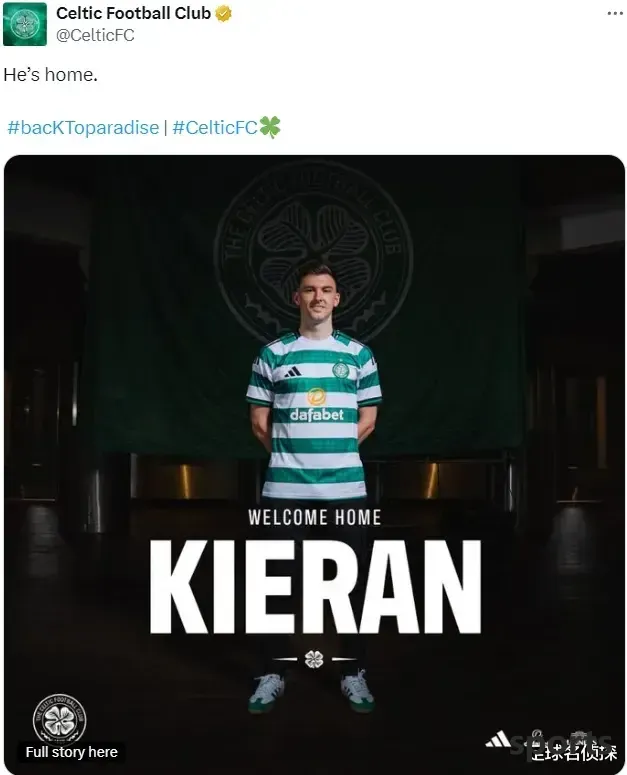Click the adidas logo on the jersey
Image resolution: width=627 pixels, height=775 pixels.
tap(293, 372)
